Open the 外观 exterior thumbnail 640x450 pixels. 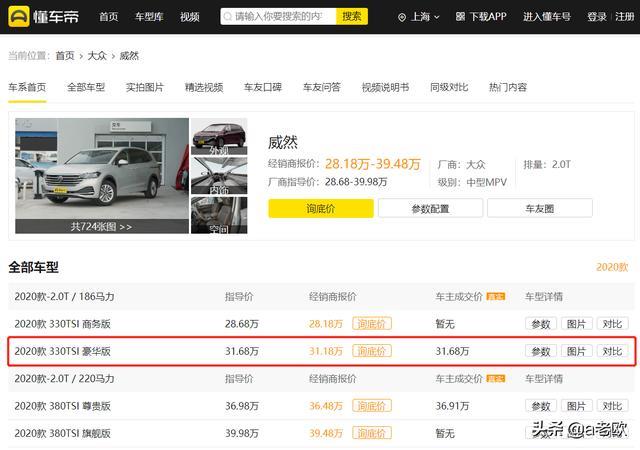(219, 136)
